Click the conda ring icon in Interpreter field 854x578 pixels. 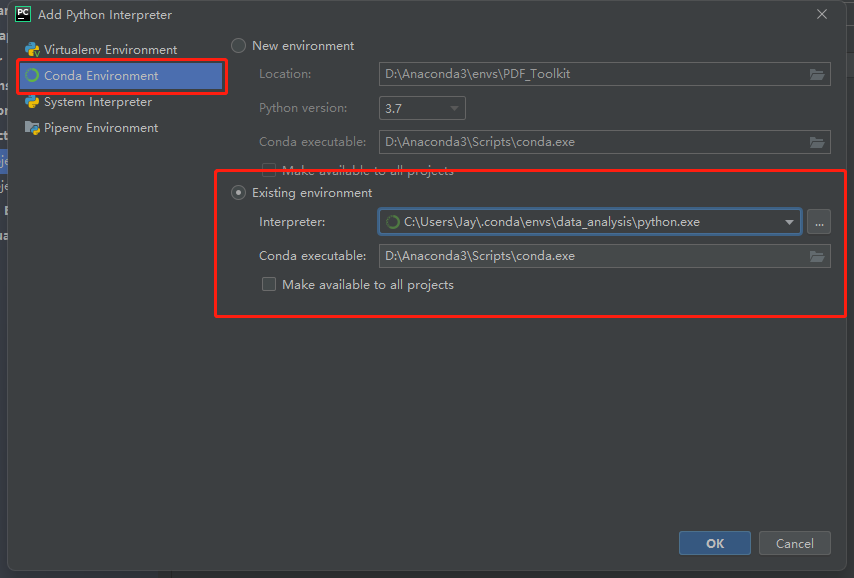point(393,222)
